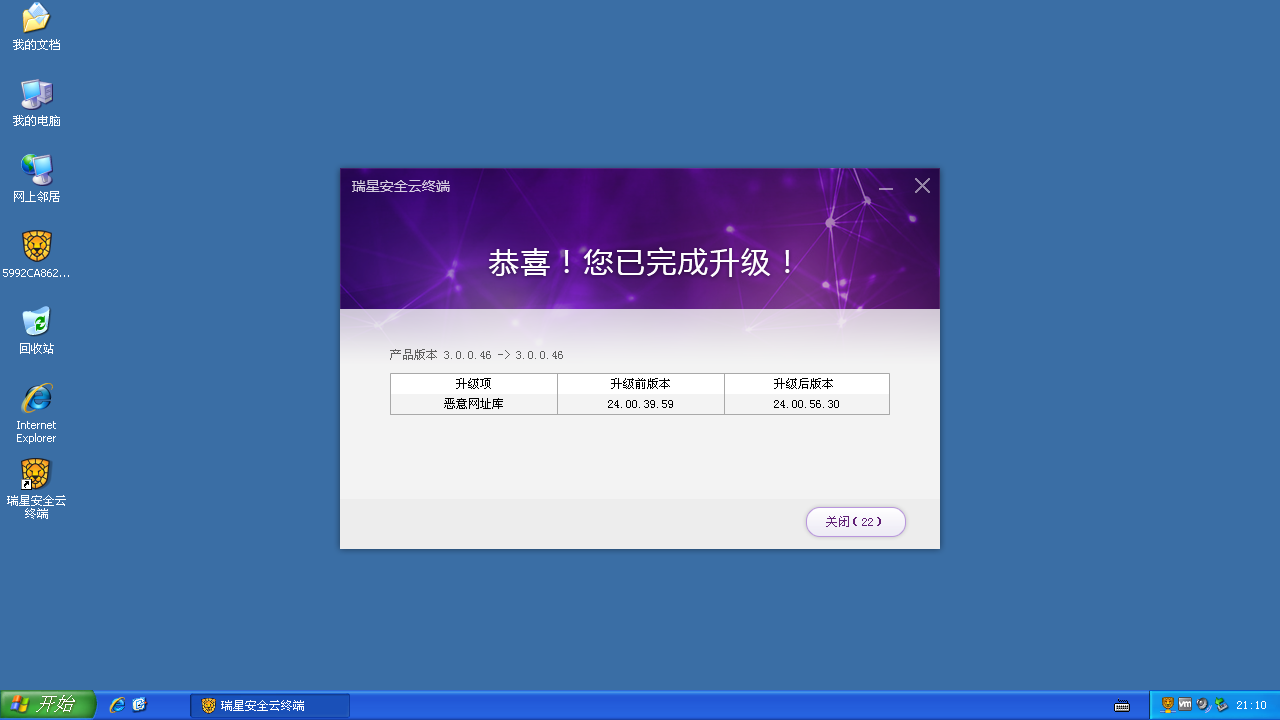Click the 升级后版本 column header
1280x720 pixels.
[806, 384]
